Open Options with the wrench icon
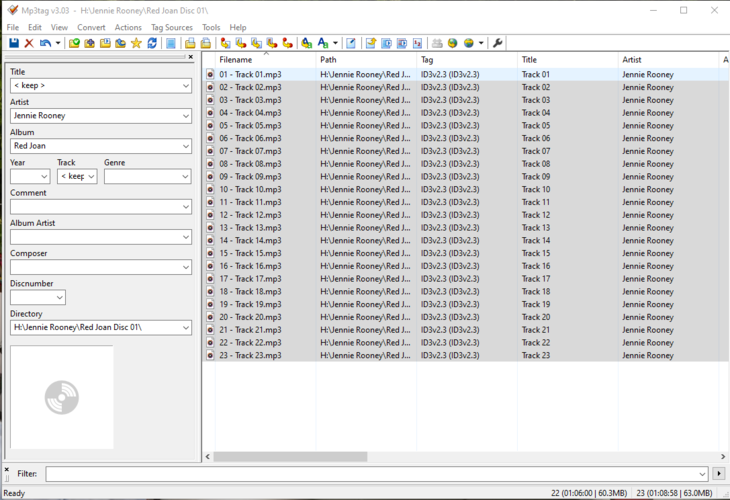Image resolution: width=730 pixels, height=500 pixels. point(497,43)
